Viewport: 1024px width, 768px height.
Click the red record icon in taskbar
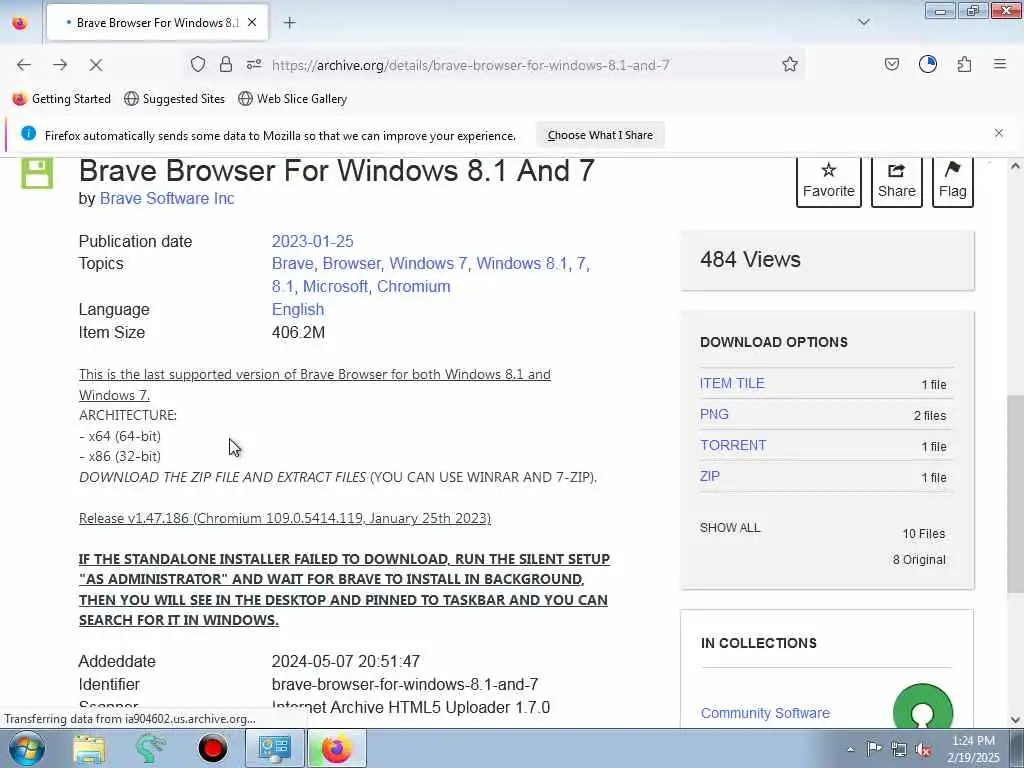pyautogui.click(x=212, y=749)
